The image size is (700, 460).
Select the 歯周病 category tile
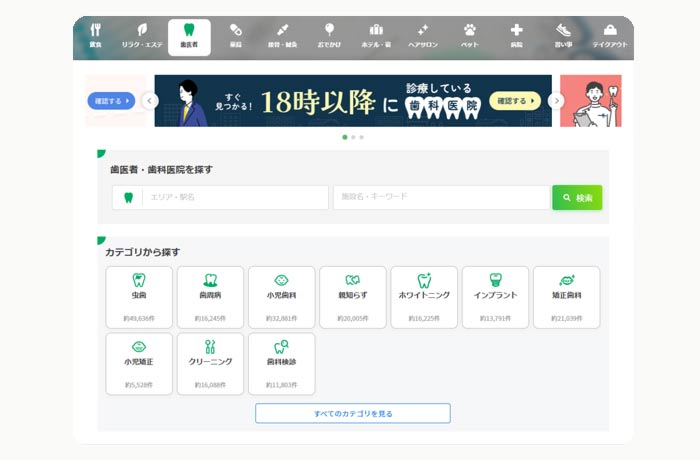[x=210, y=297]
